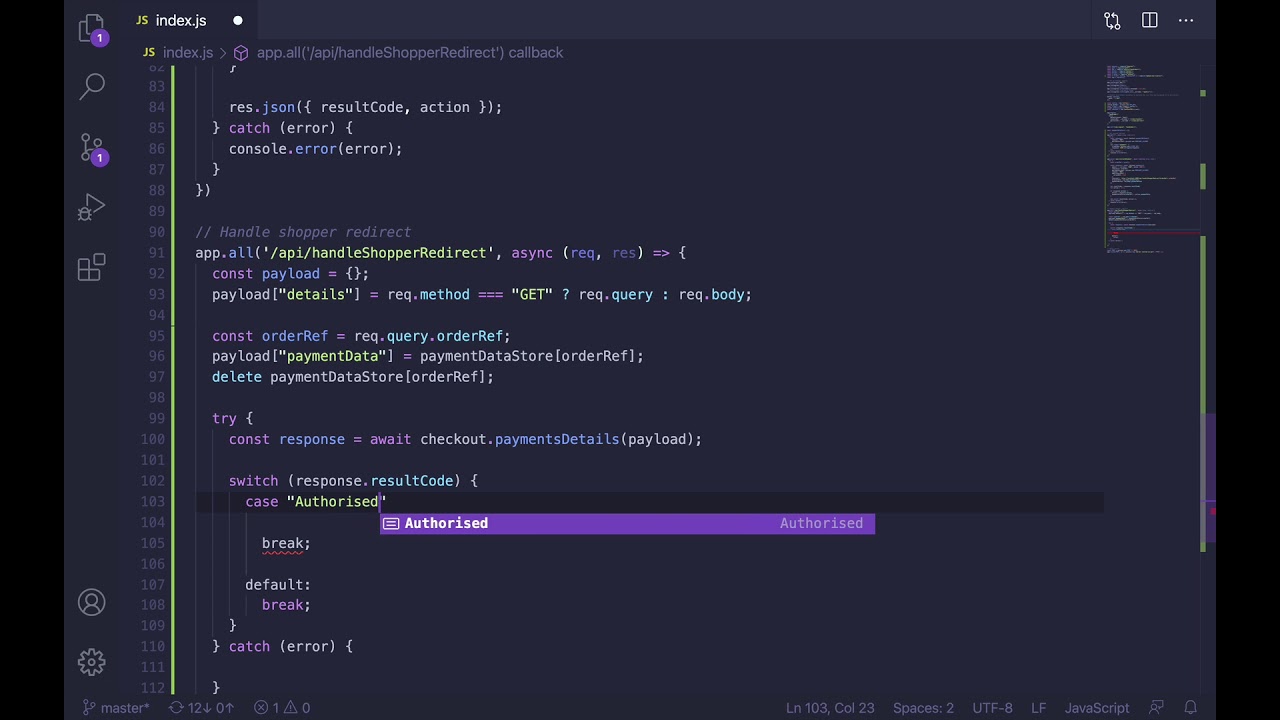This screenshot has width=1280, height=720.
Task: Split the editor to the right
Action: pos(1150,21)
